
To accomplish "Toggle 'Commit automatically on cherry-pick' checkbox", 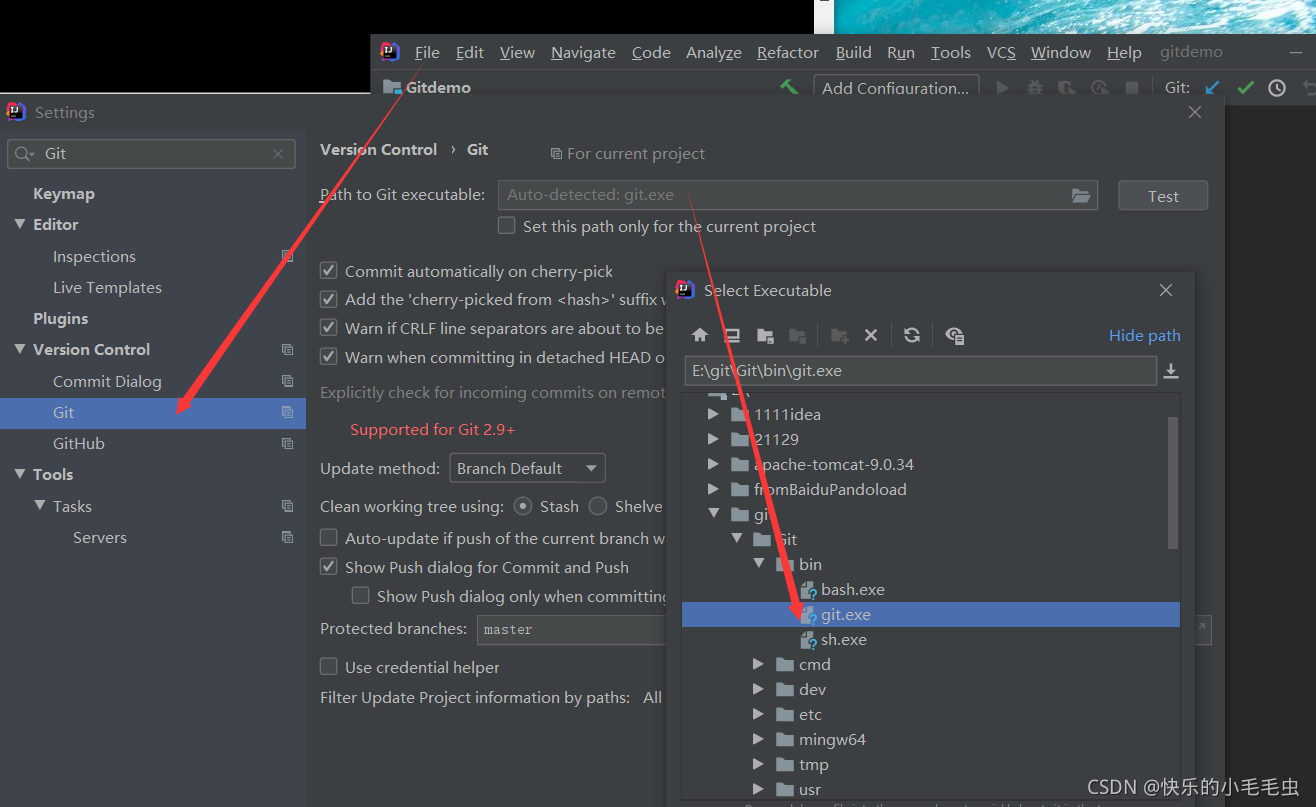I will [x=328, y=271].
